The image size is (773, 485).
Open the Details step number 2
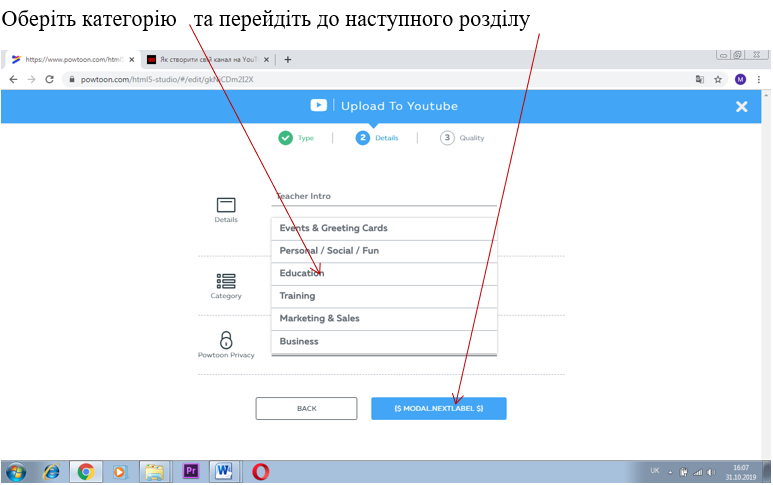(377, 138)
